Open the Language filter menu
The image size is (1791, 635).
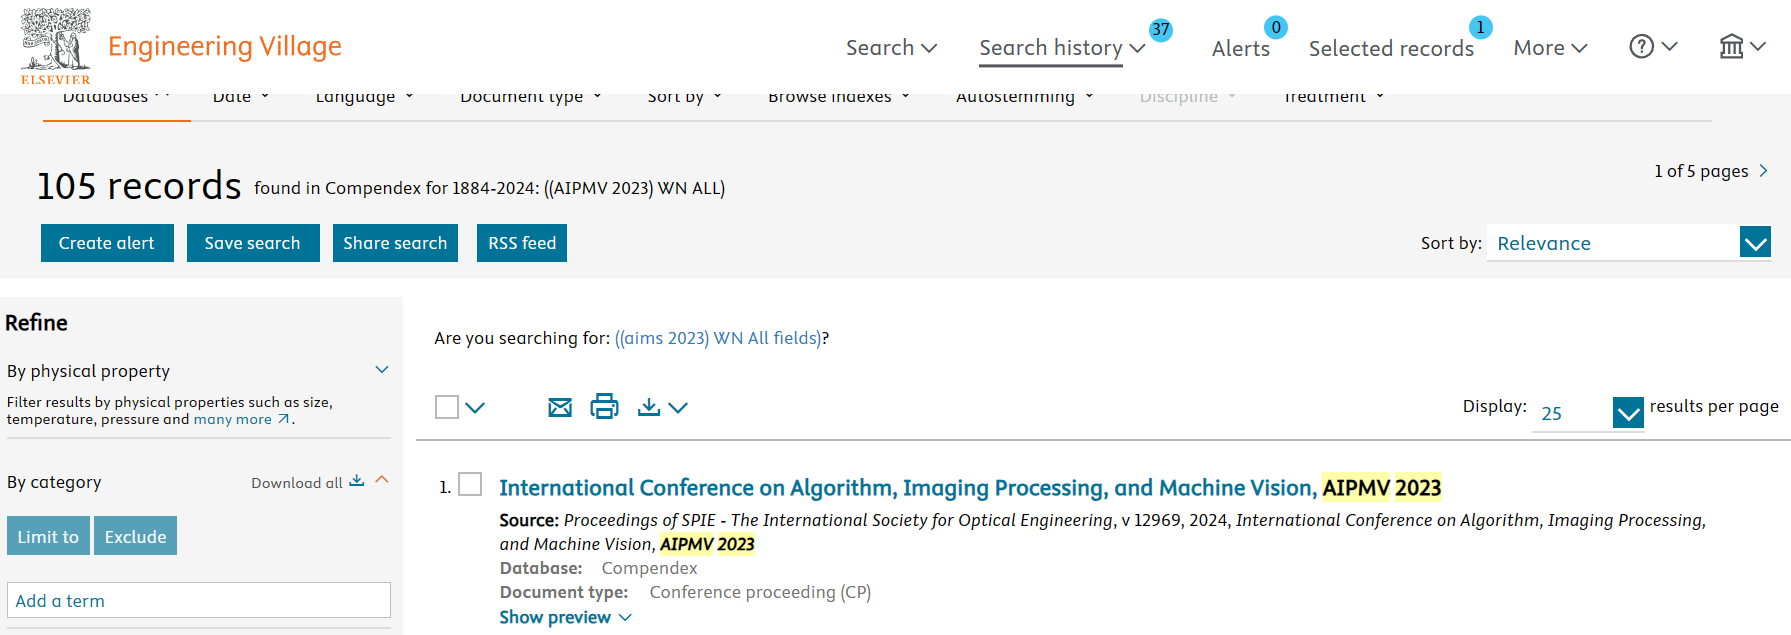click(x=364, y=97)
